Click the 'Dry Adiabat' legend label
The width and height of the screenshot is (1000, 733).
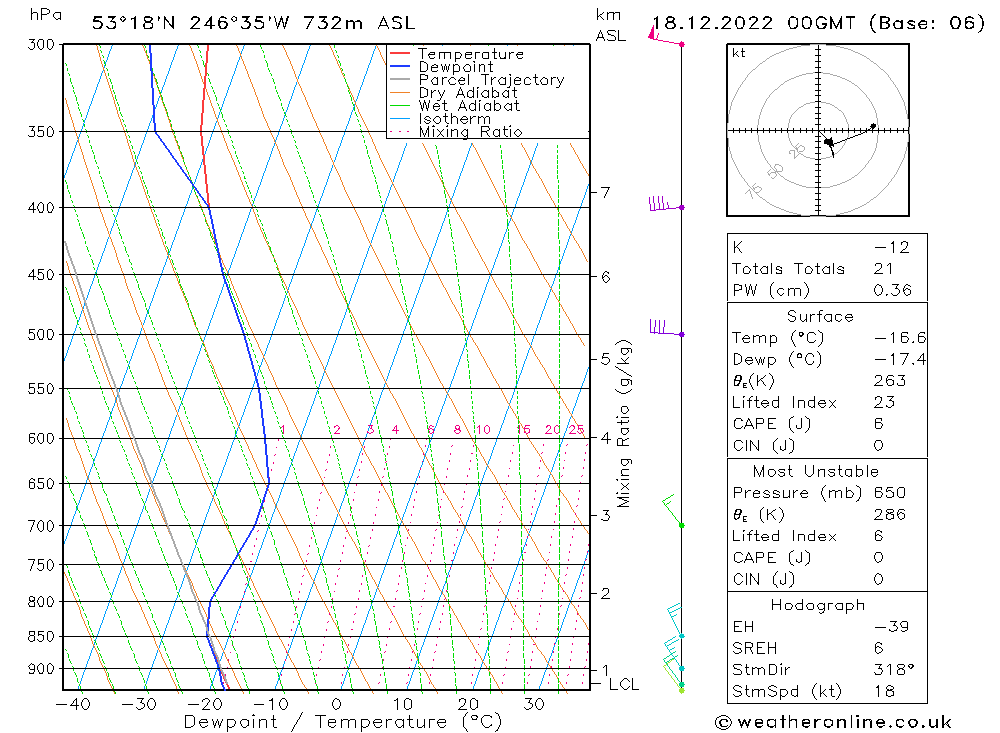pyautogui.click(x=468, y=93)
